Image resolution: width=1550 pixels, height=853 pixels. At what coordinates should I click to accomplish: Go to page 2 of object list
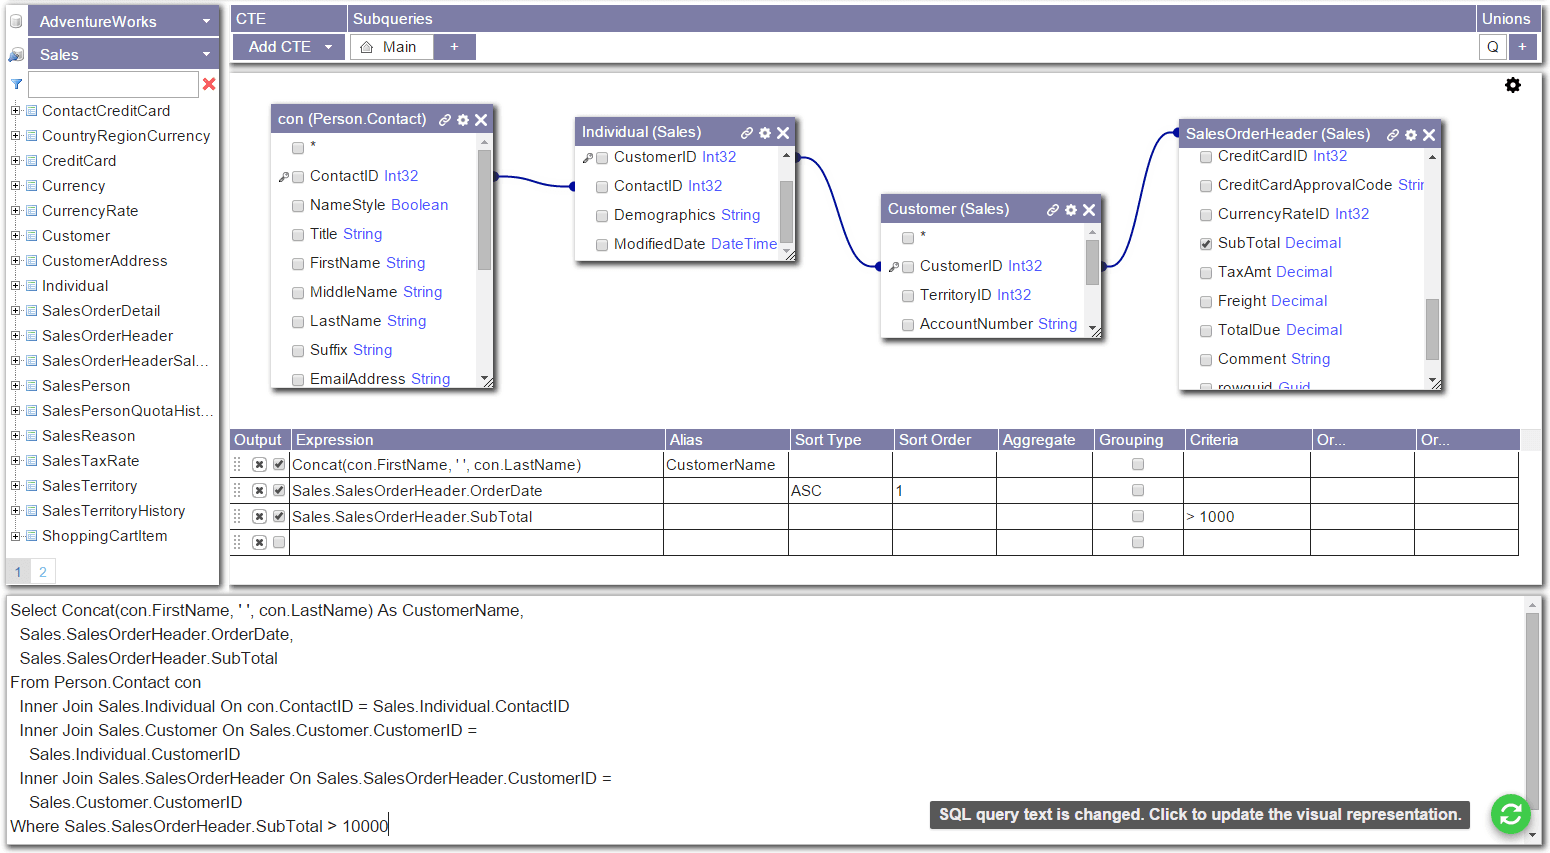(43, 572)
